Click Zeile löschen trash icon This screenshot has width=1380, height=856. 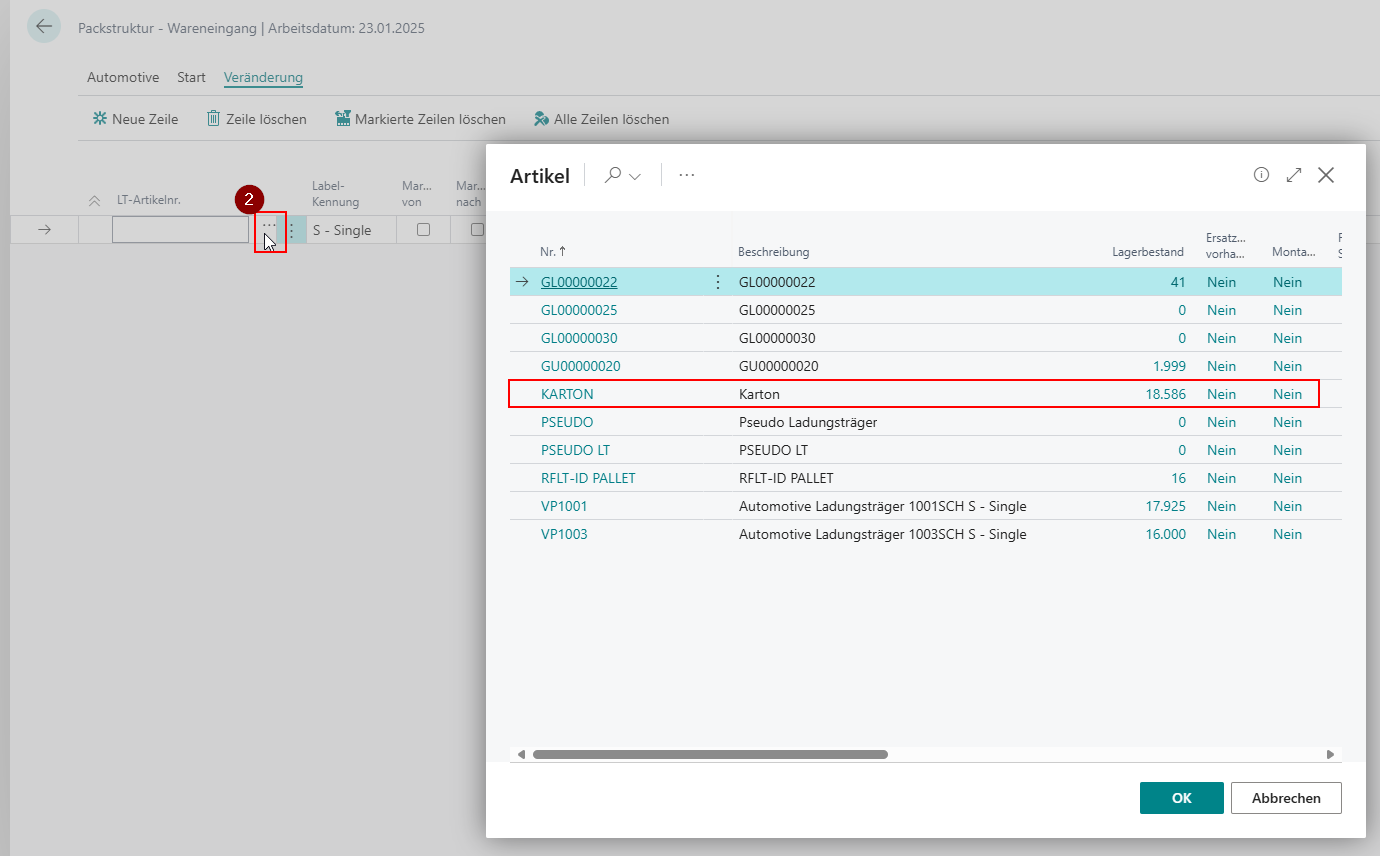tap(213, 119)
